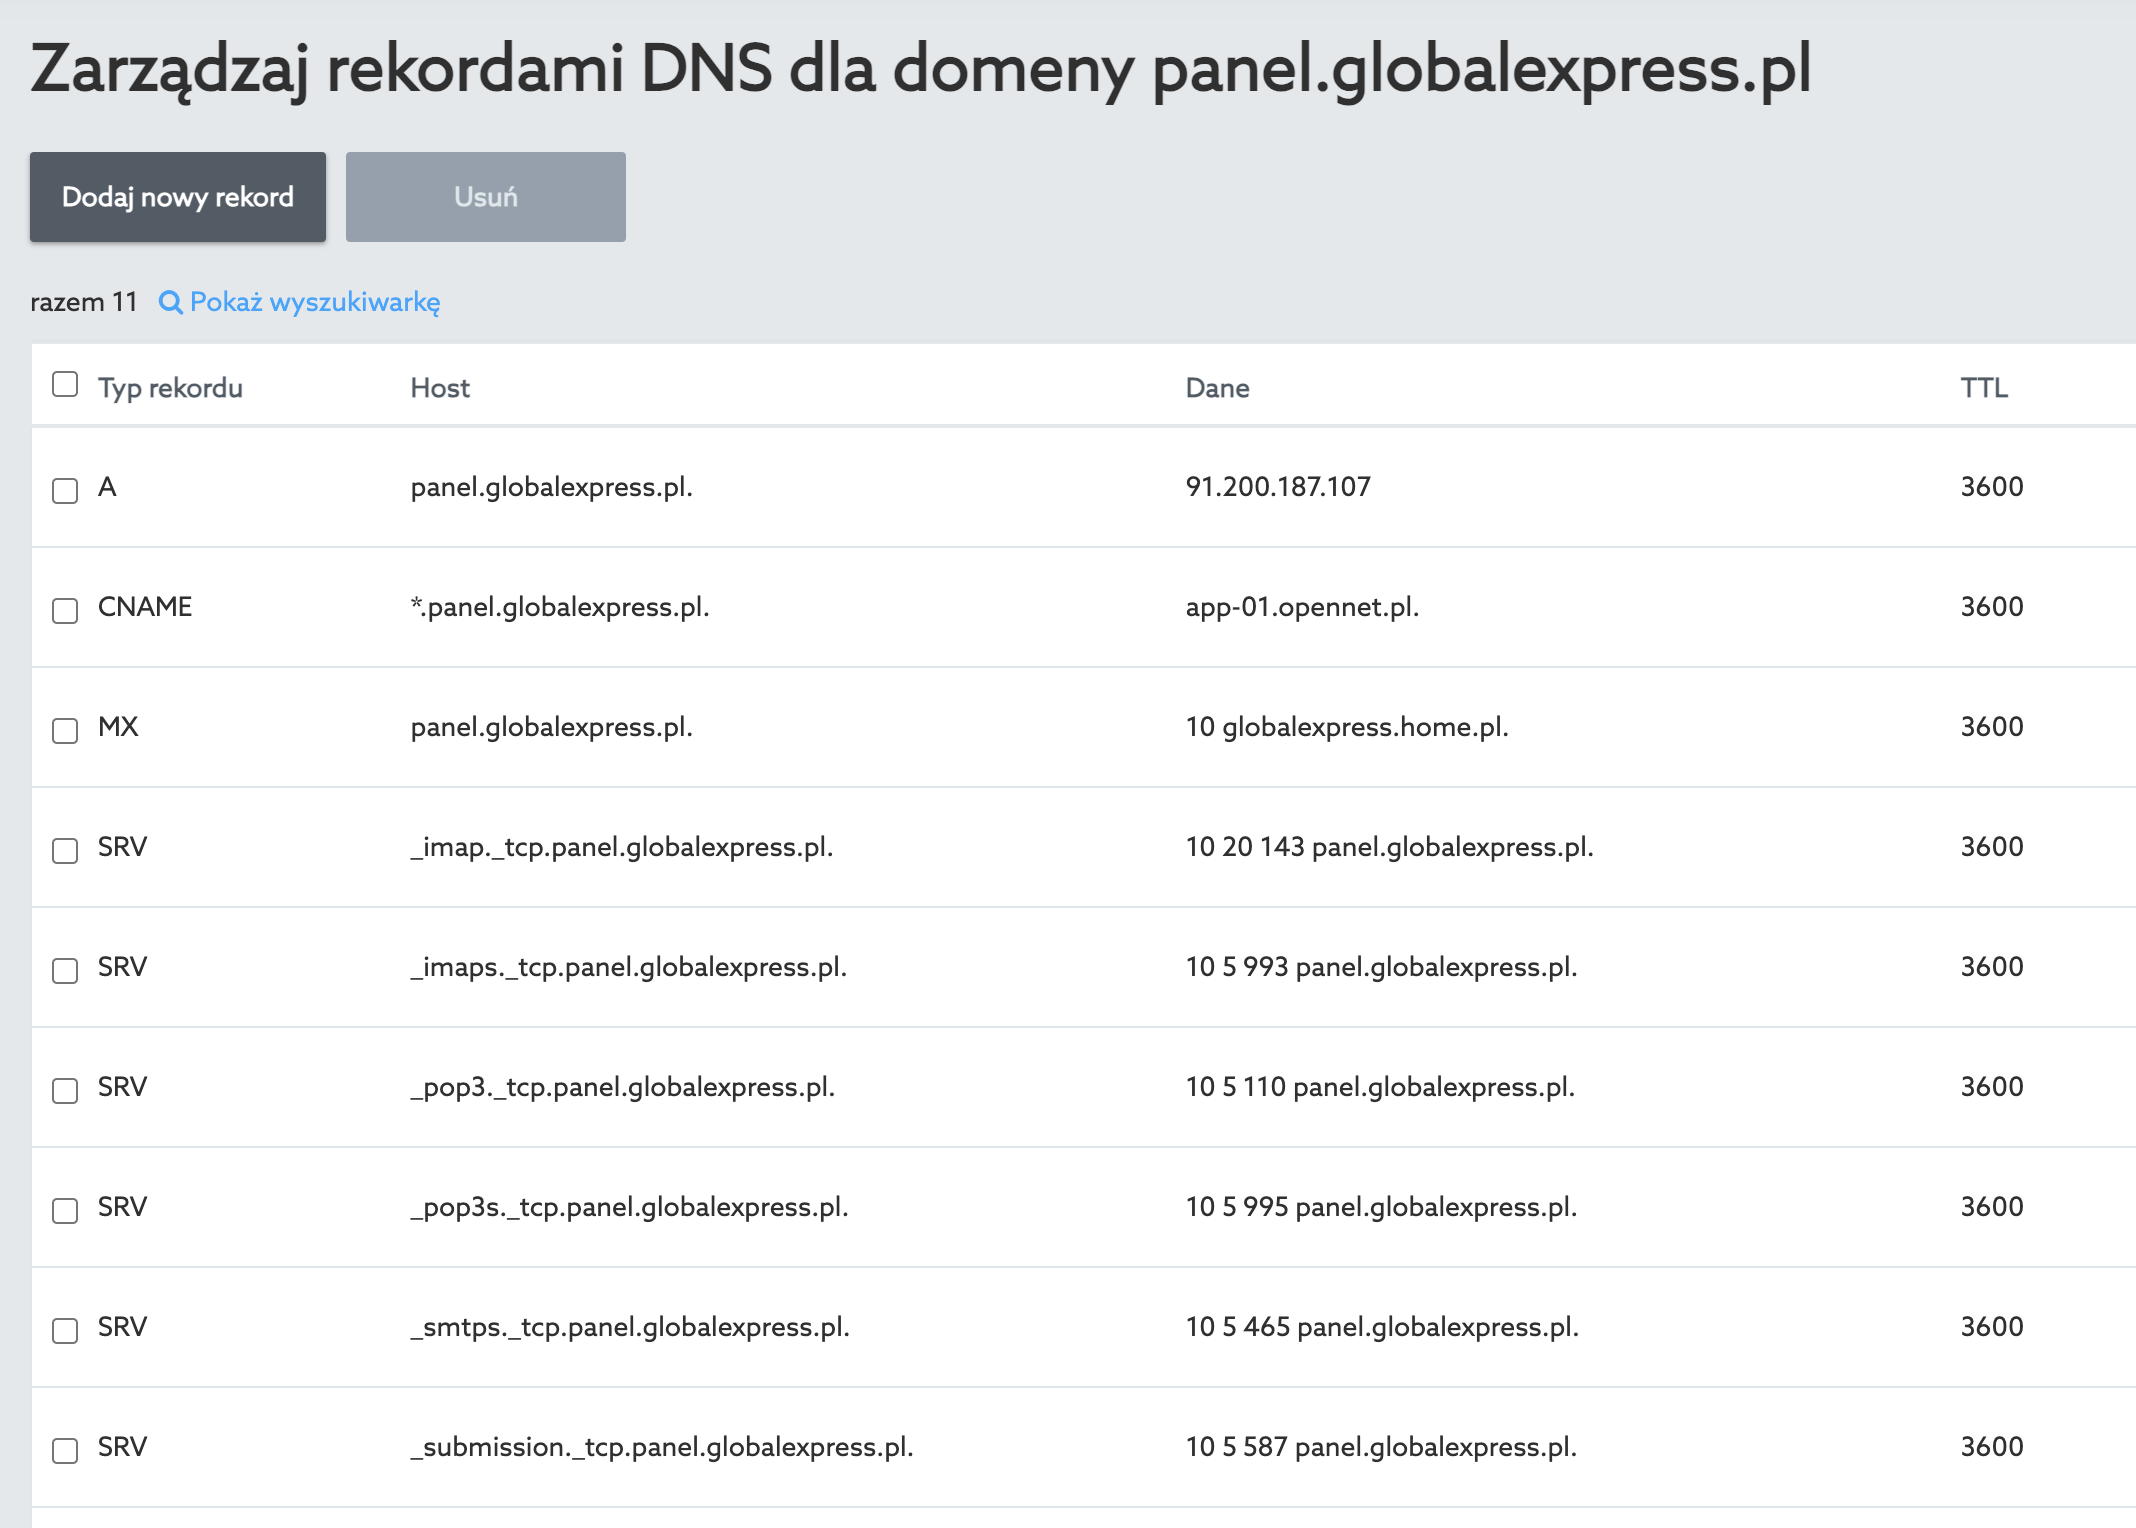Click the _pop3s._tcp.panel.globalexpress.pl. host
This screenshot has height=1528, width=2136.
[x=629, y=1207]
